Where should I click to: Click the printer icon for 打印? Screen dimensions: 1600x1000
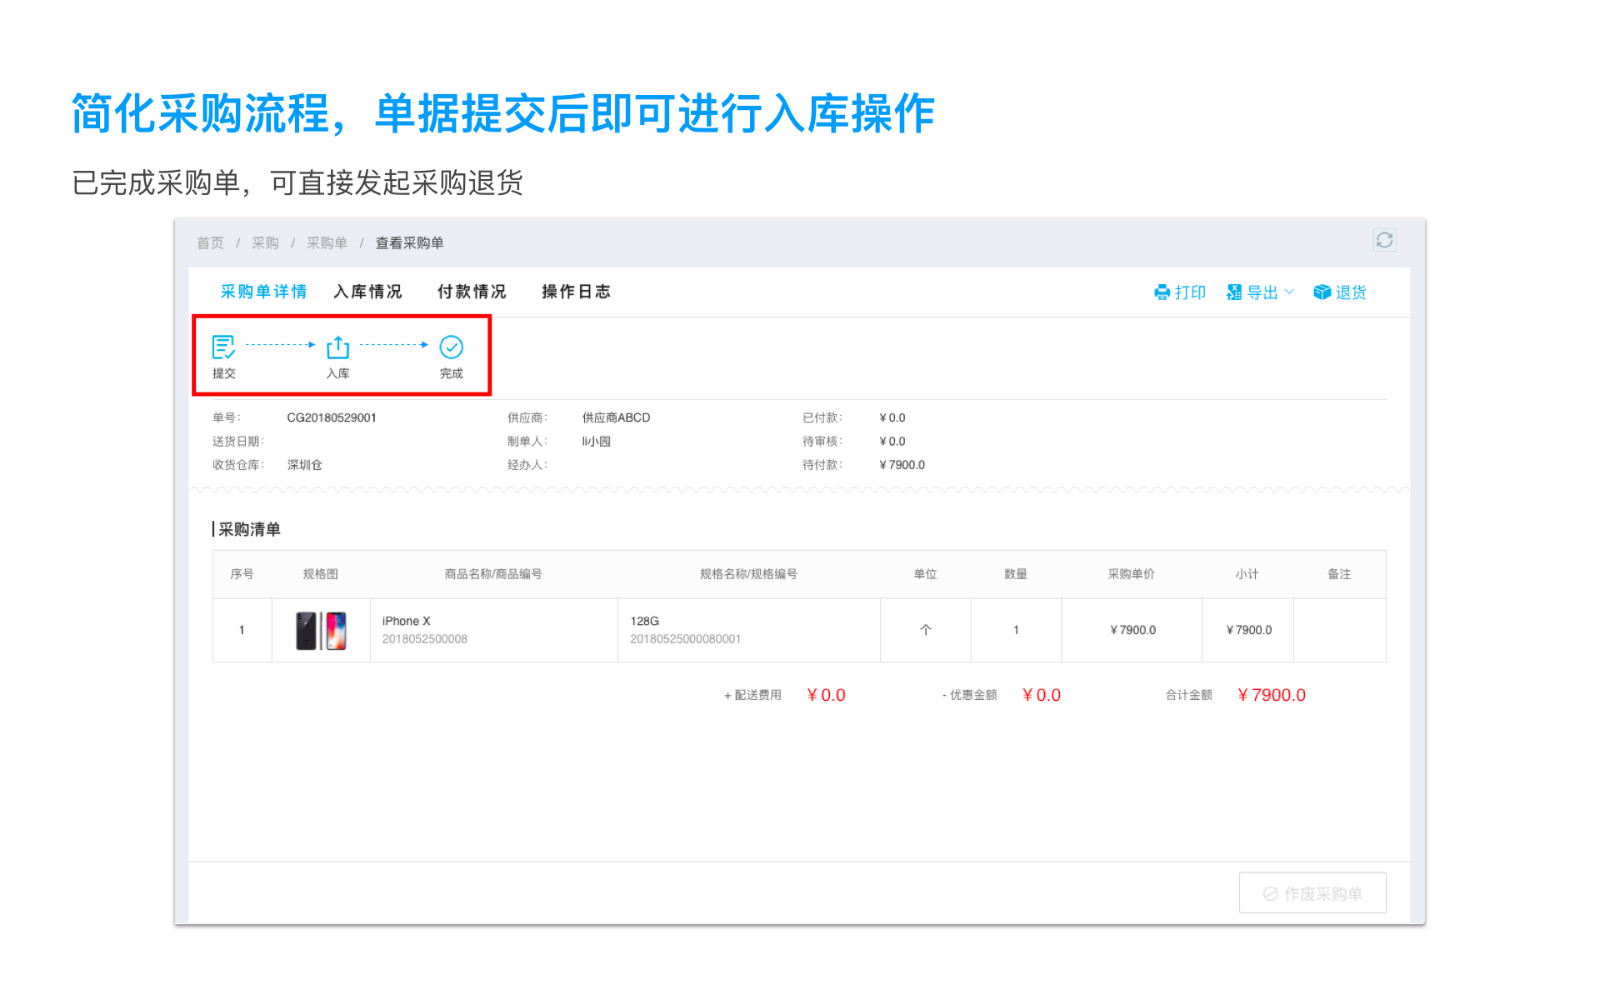click(1162, 292)
